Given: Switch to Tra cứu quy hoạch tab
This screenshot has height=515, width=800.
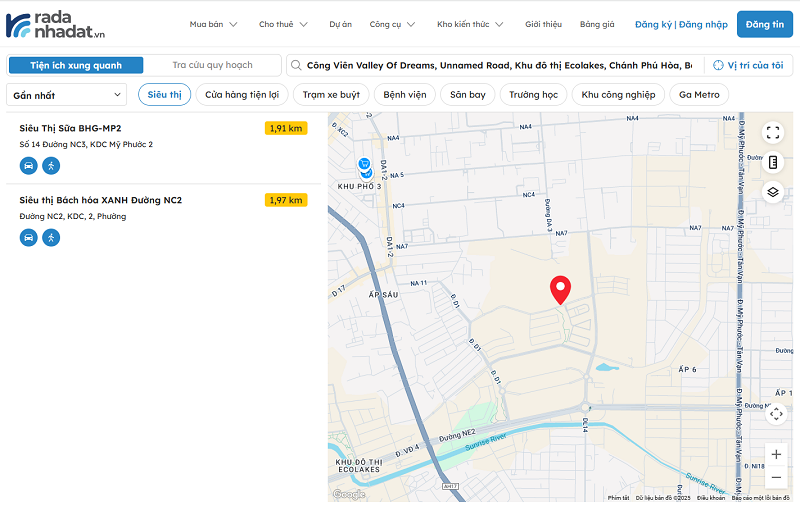Looking at the screenshot, I should [212, 65].
